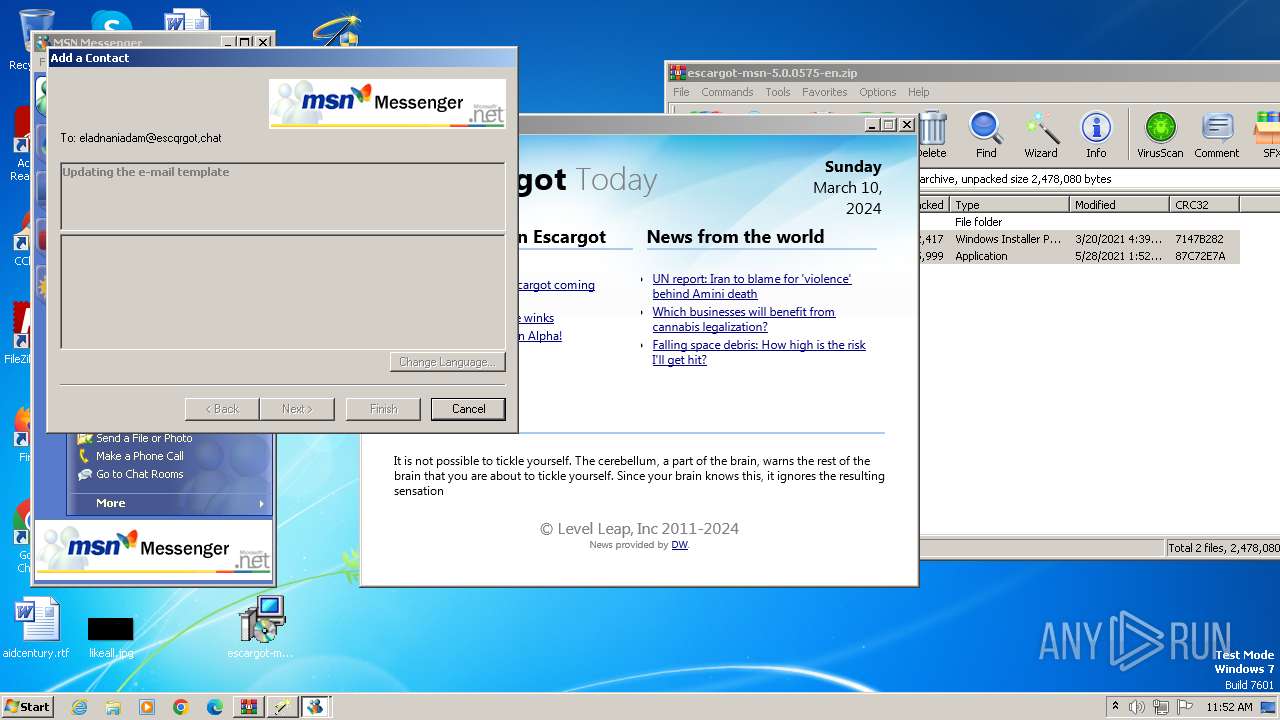This screenshot has width=1280, height=720.
Task: Open the UN report Iran news link
Action: coord(752,286)
